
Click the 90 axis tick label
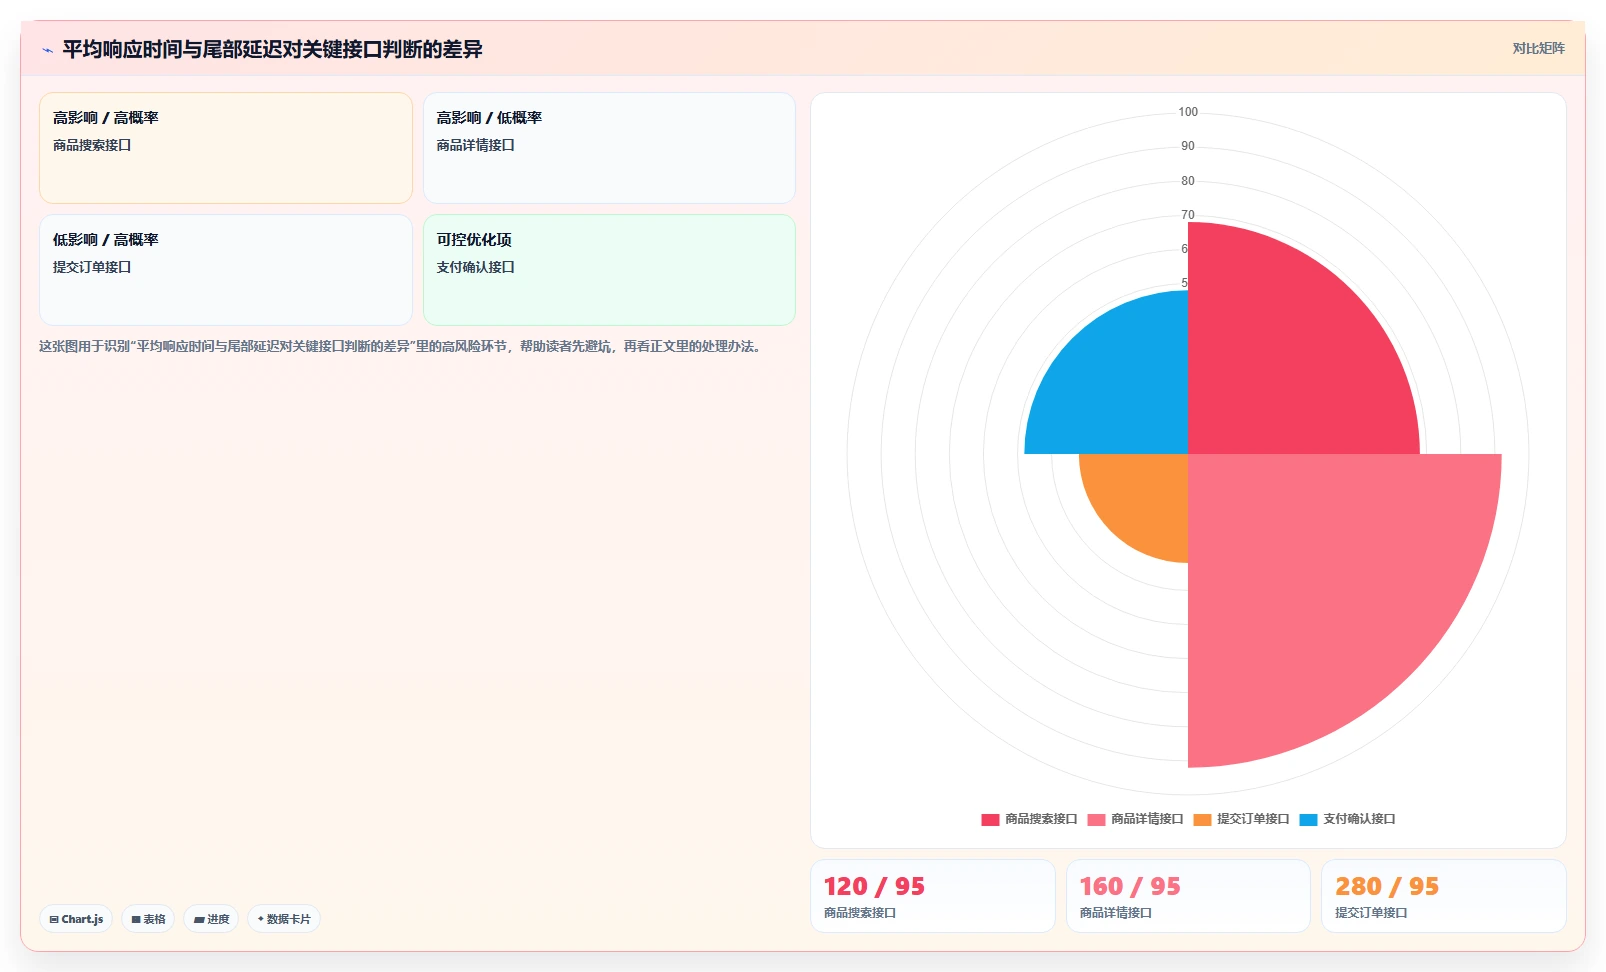1188,146
